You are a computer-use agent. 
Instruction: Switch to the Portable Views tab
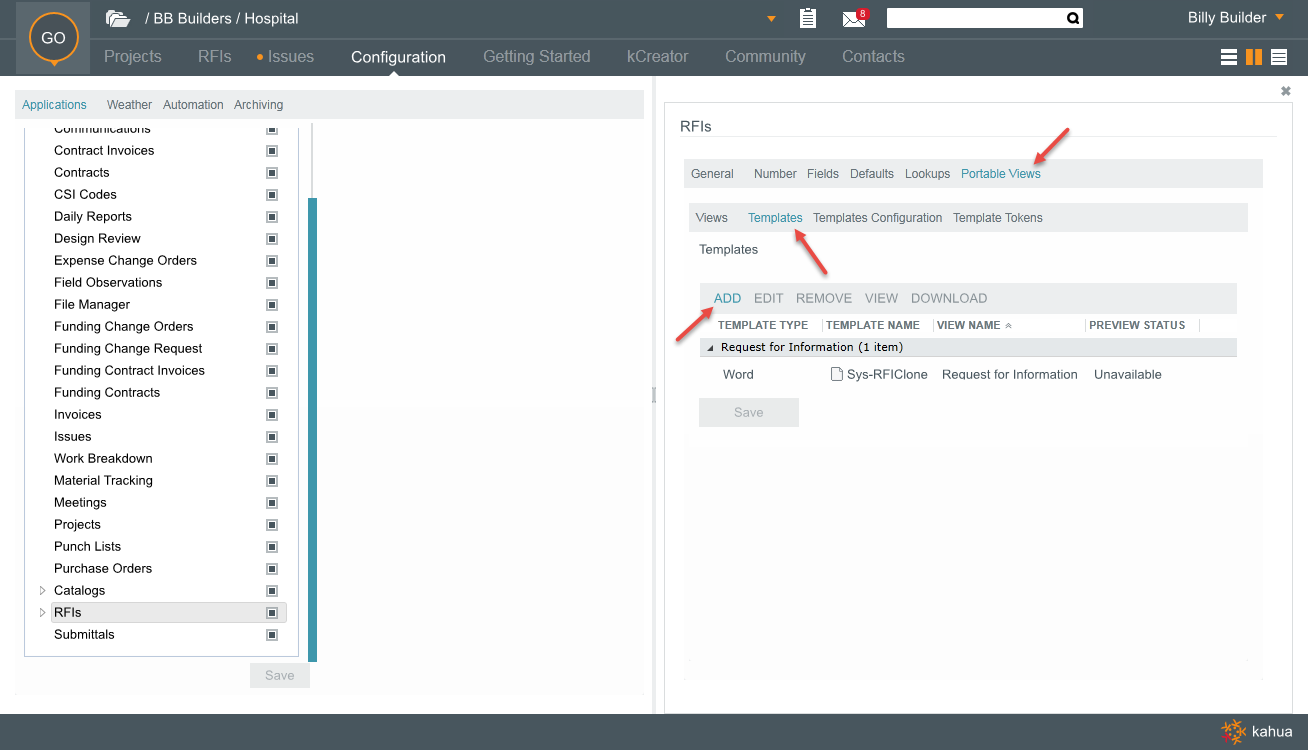click(1000, 174)
